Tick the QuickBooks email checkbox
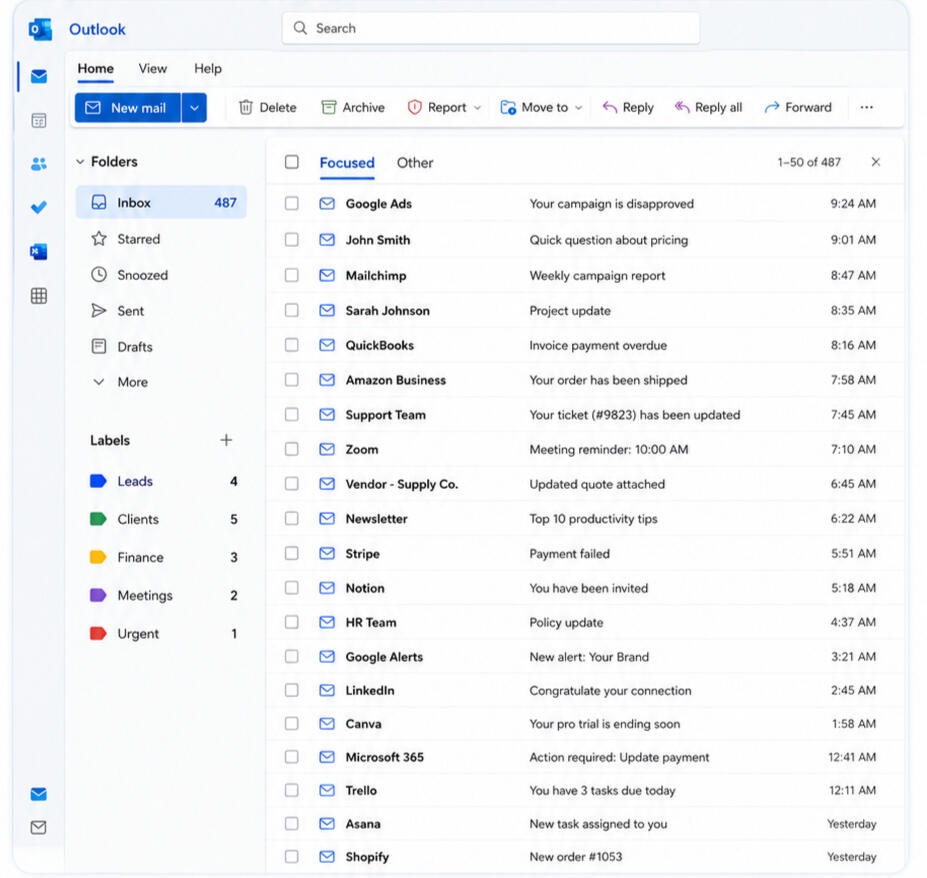Image resolution: width=927 pixels, height=878 pixels. click(291, 345)
